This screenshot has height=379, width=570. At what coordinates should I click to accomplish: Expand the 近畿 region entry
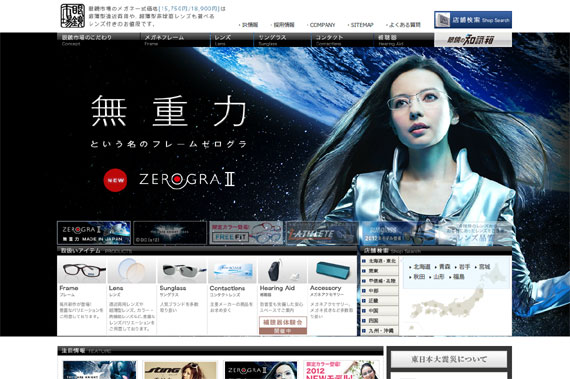[380, 301]
